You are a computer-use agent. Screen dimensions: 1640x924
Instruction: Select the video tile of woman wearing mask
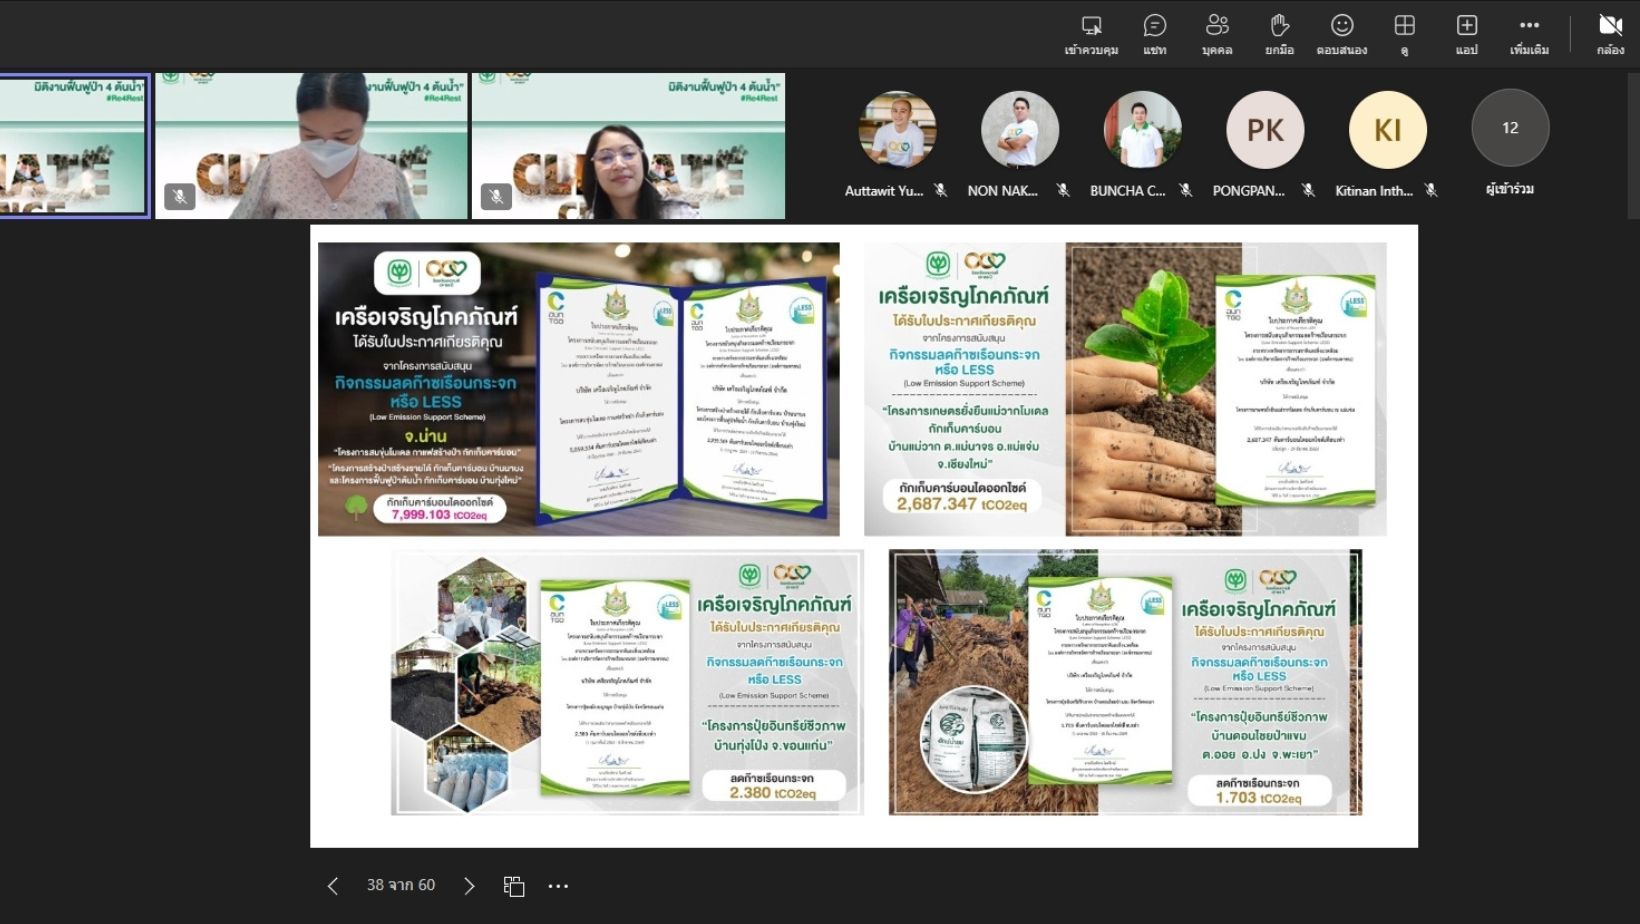(x=311, y=146)
